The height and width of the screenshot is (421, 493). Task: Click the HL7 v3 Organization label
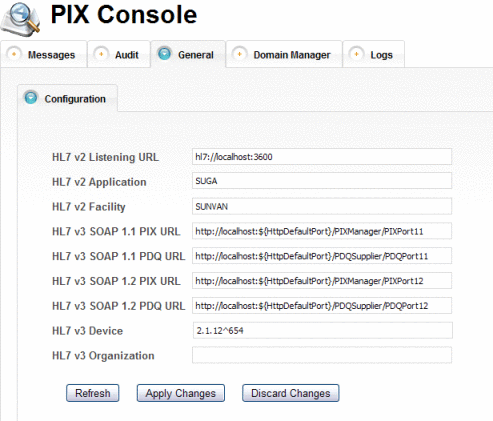[x=103, y=356]
